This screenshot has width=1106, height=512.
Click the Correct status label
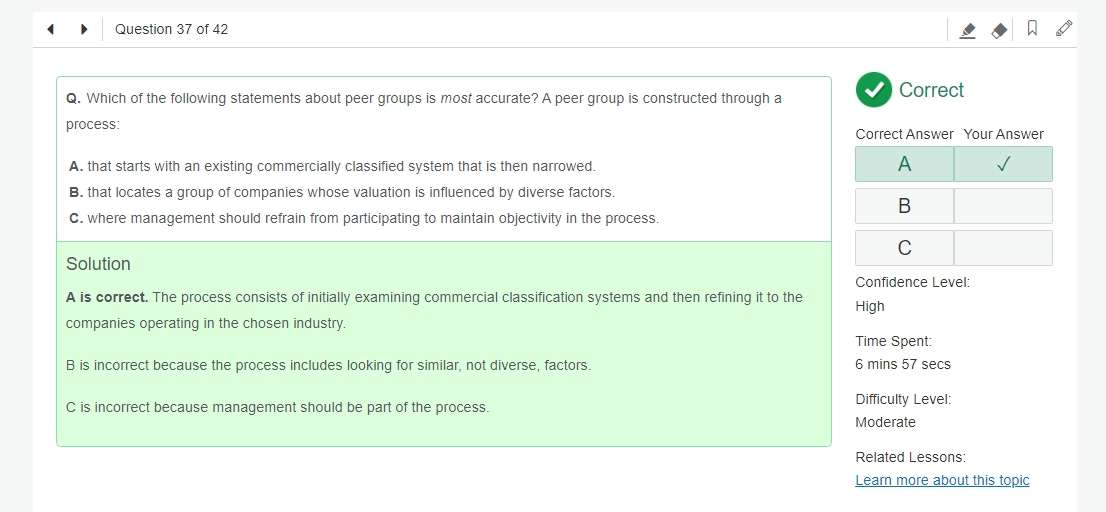(931, 90)
